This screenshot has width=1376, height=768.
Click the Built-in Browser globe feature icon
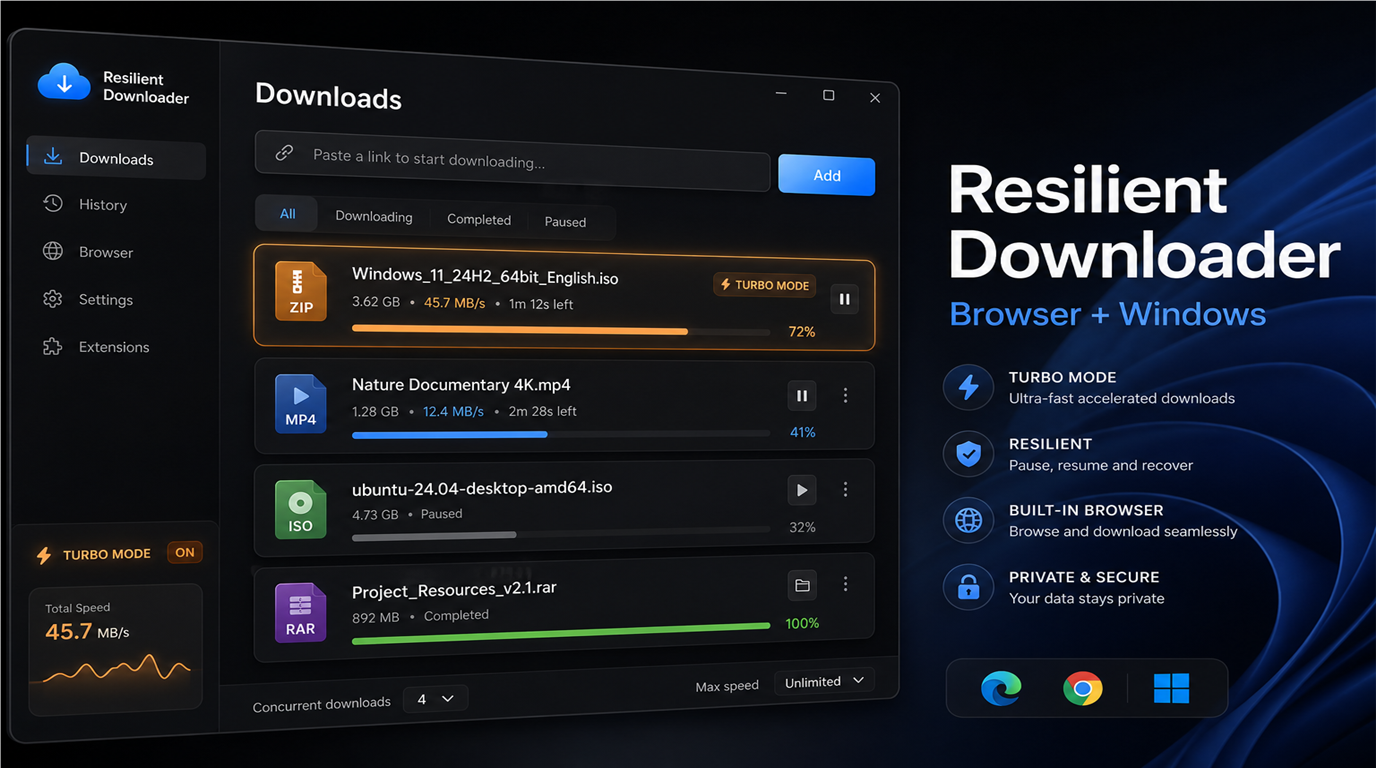(968, 521)
